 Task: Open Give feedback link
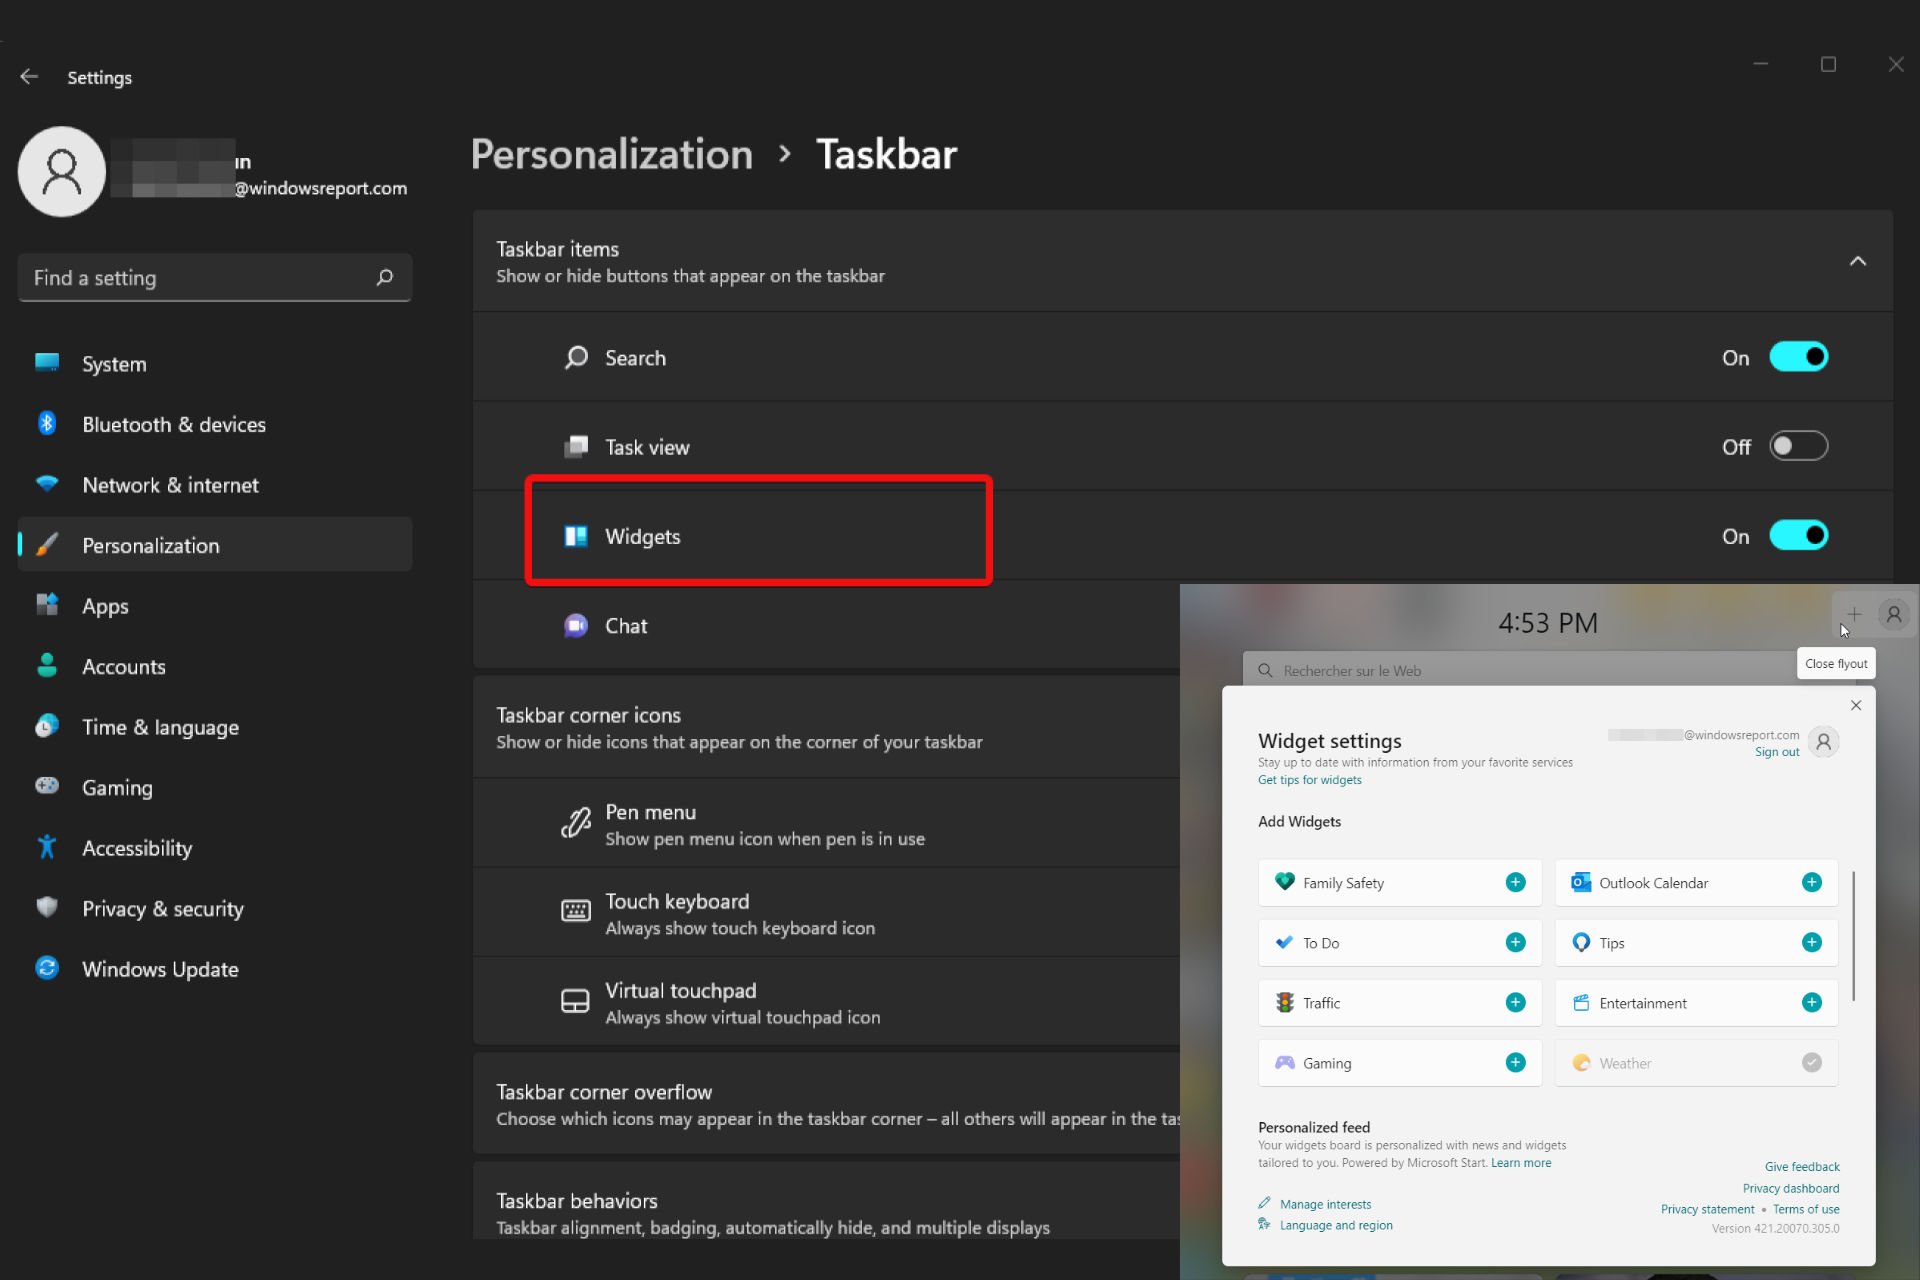point(1802,1167)
